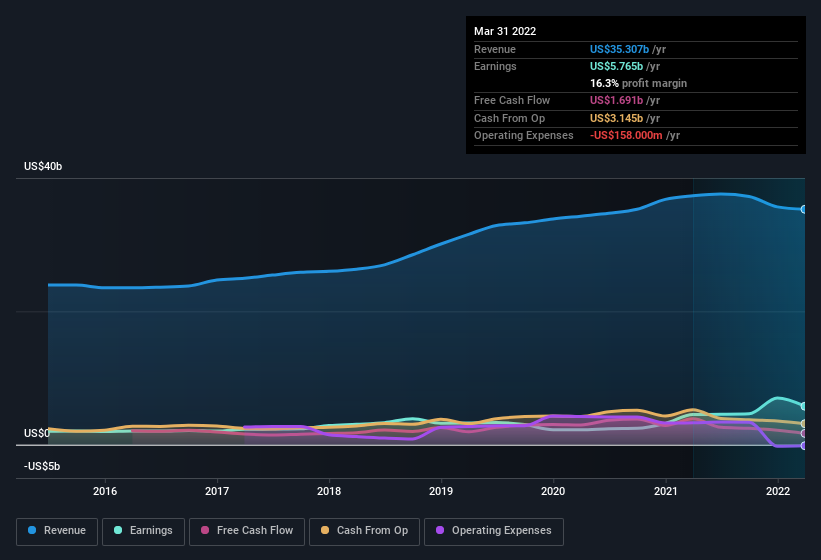
Task: Click the 2016 x-axis label
Action: [x=105, y=491]
